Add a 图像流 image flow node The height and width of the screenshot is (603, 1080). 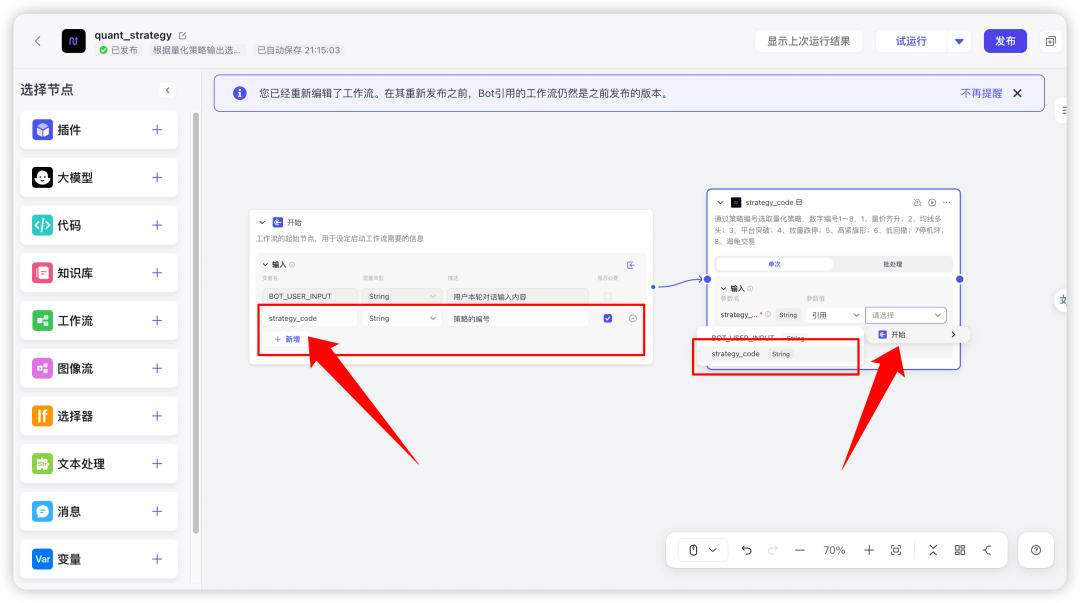click(157, 368)
